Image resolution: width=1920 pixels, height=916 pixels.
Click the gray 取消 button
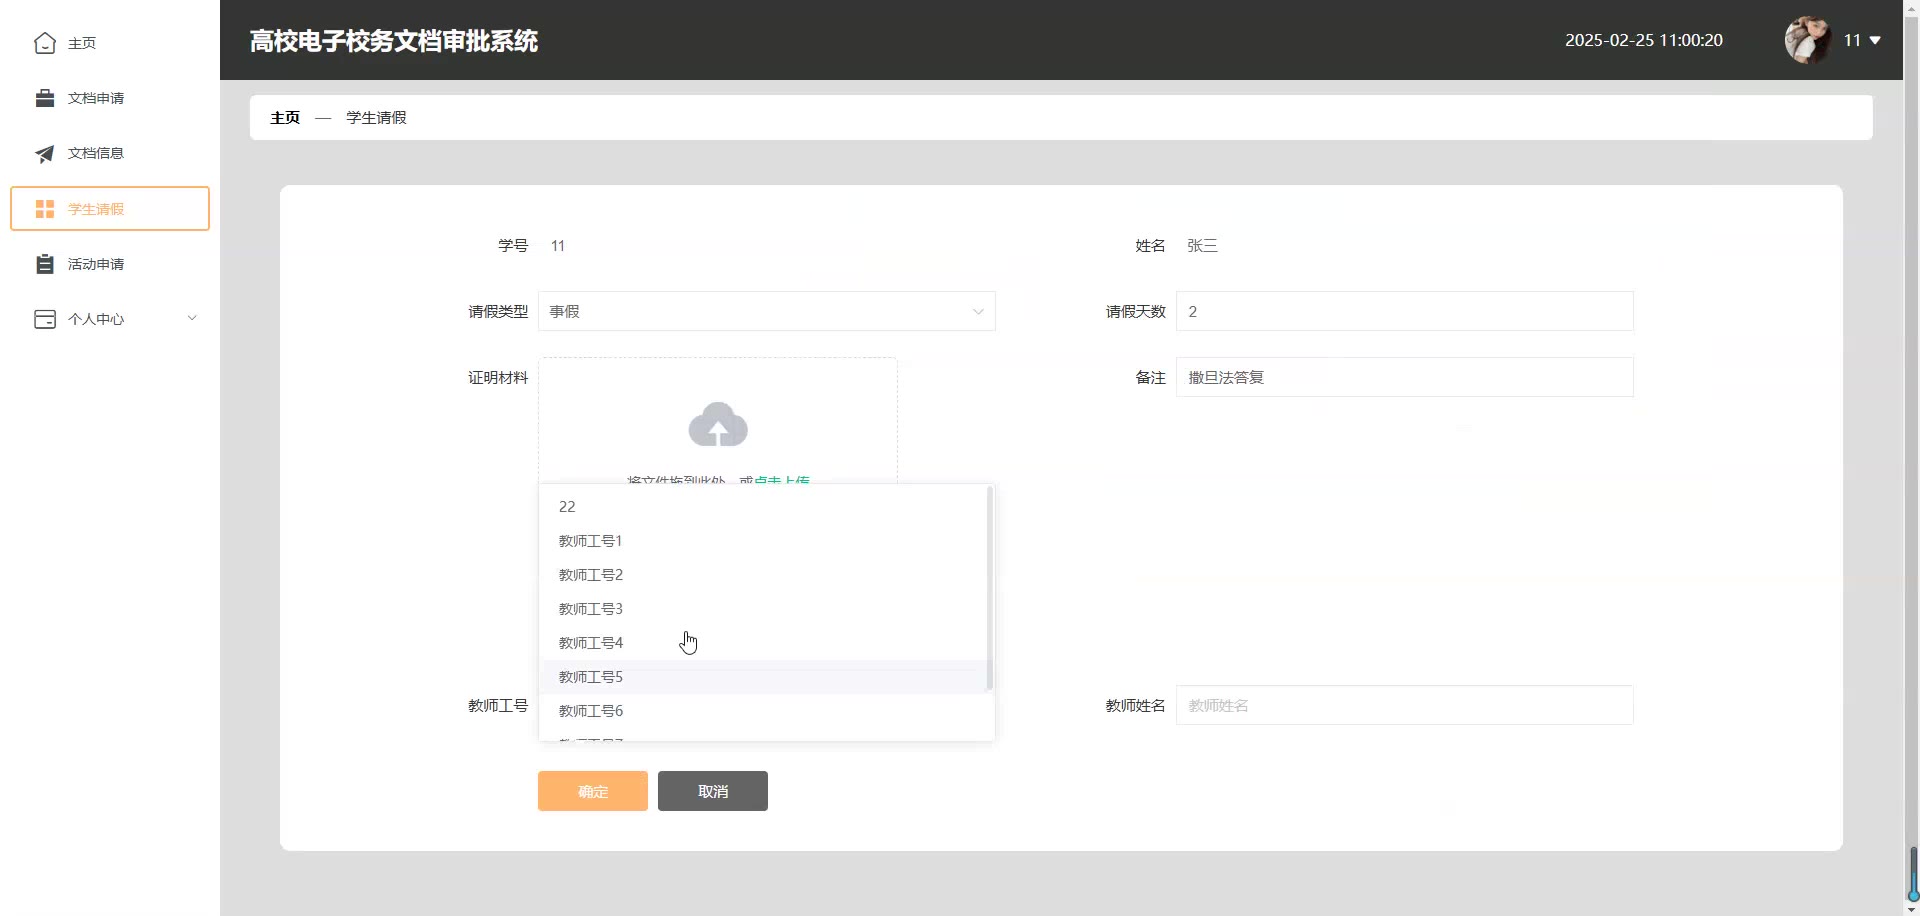click(713, 791)
